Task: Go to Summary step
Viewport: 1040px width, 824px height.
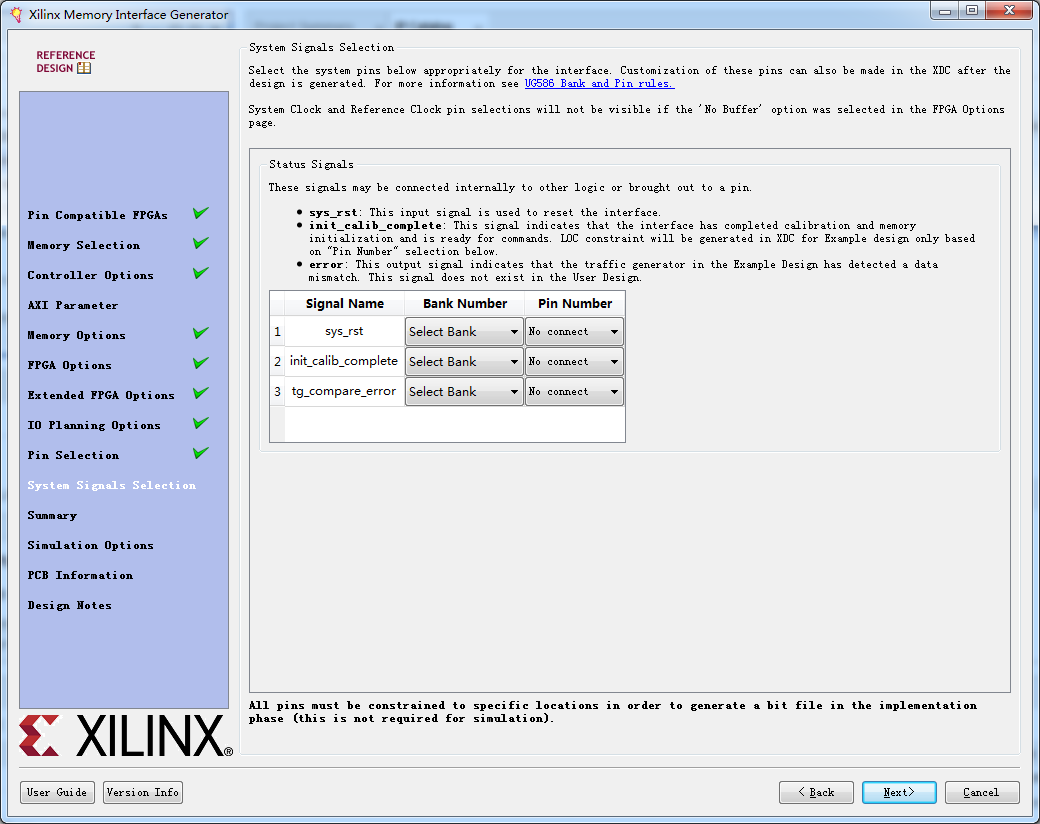Action: pos(52,515)
